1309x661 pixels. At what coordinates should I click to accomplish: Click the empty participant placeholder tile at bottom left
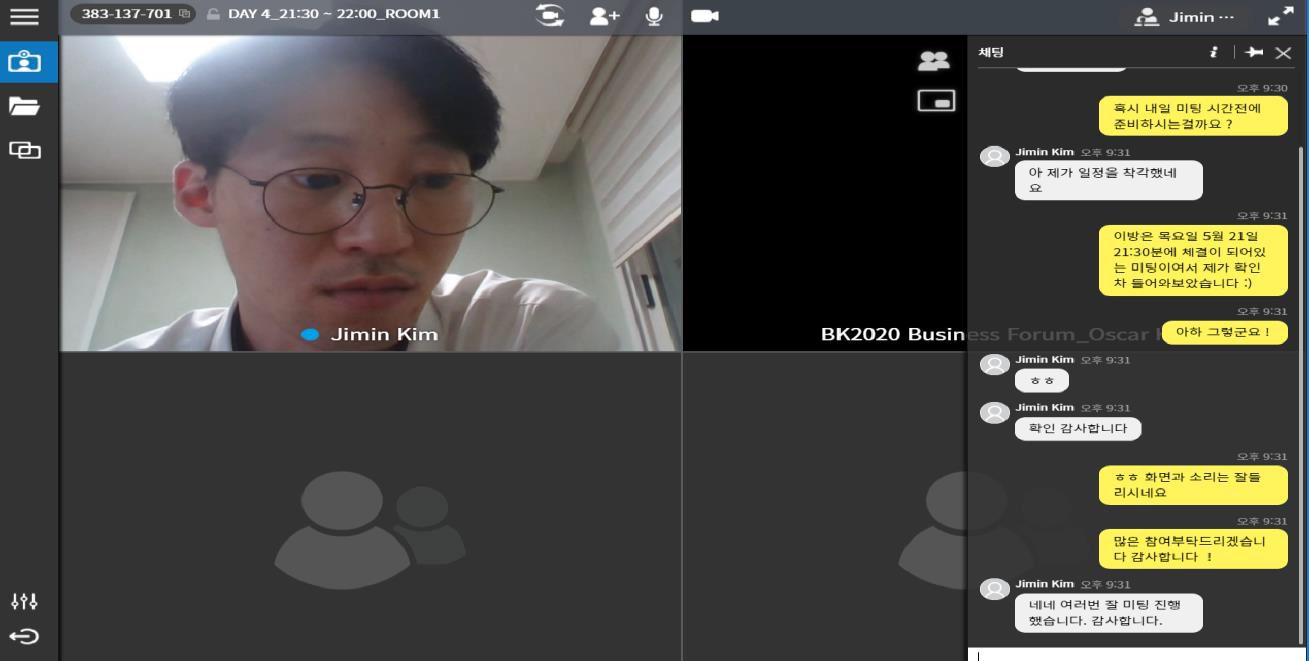click(x=371, y=506)
